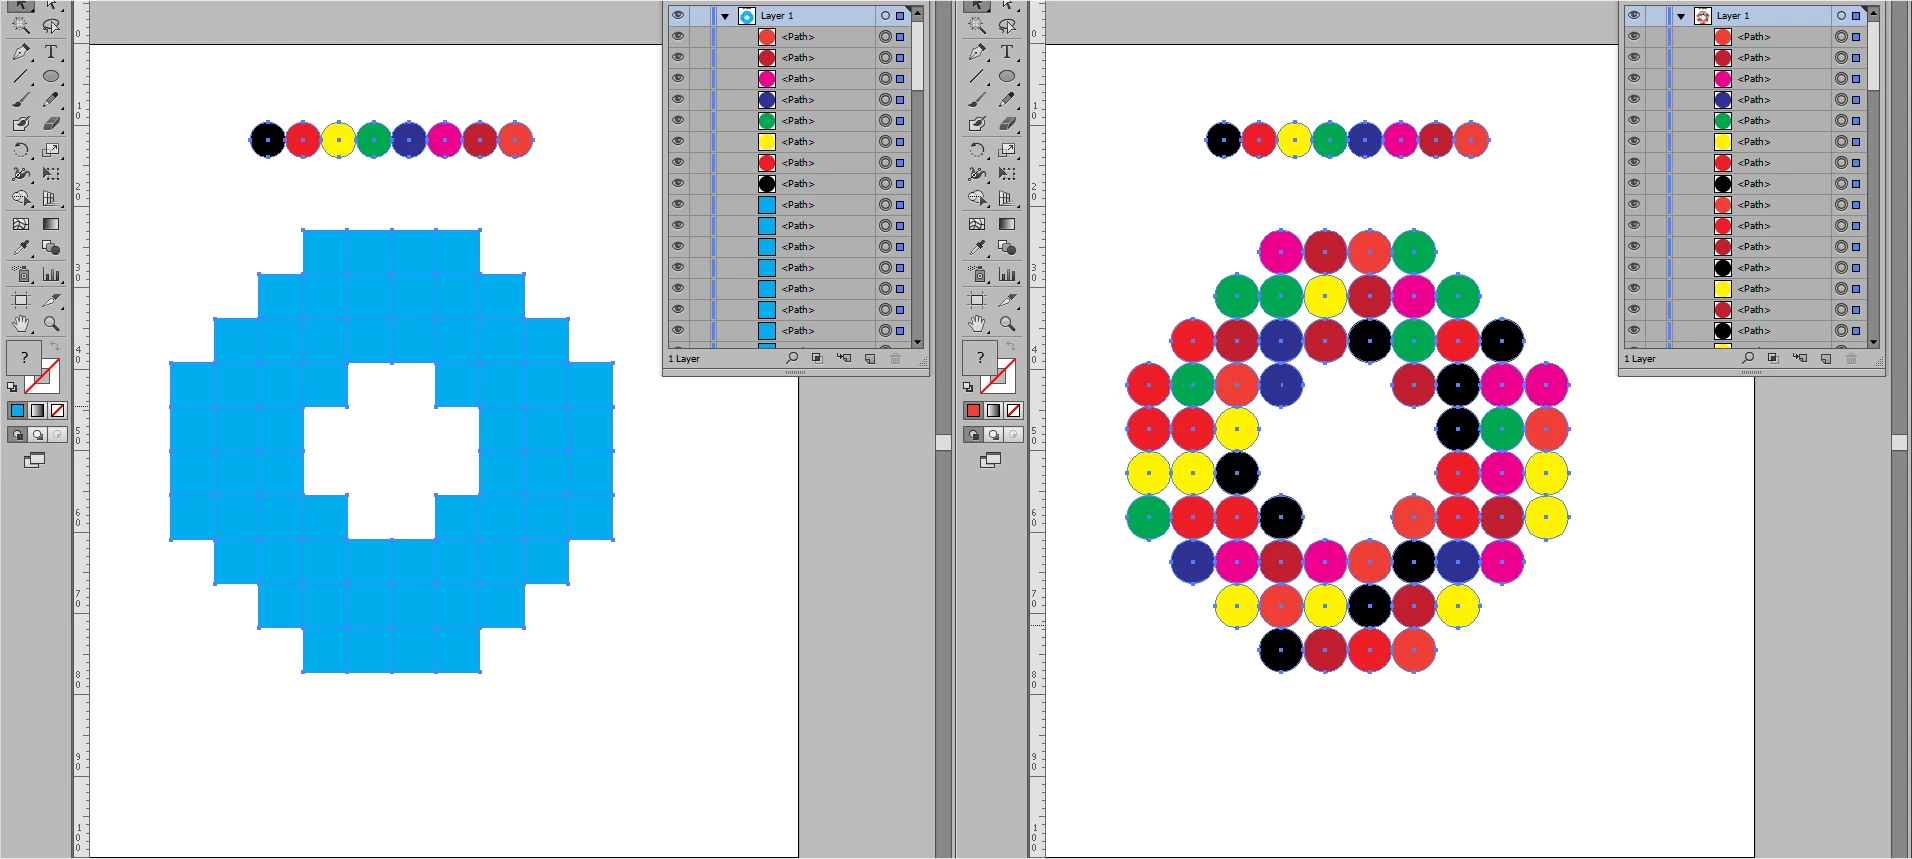
Task: Choose the Scale tool in left window
Action: coord(51,150)
